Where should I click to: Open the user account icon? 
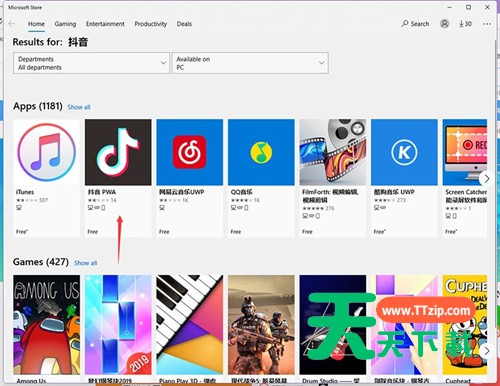click(444, 24)
